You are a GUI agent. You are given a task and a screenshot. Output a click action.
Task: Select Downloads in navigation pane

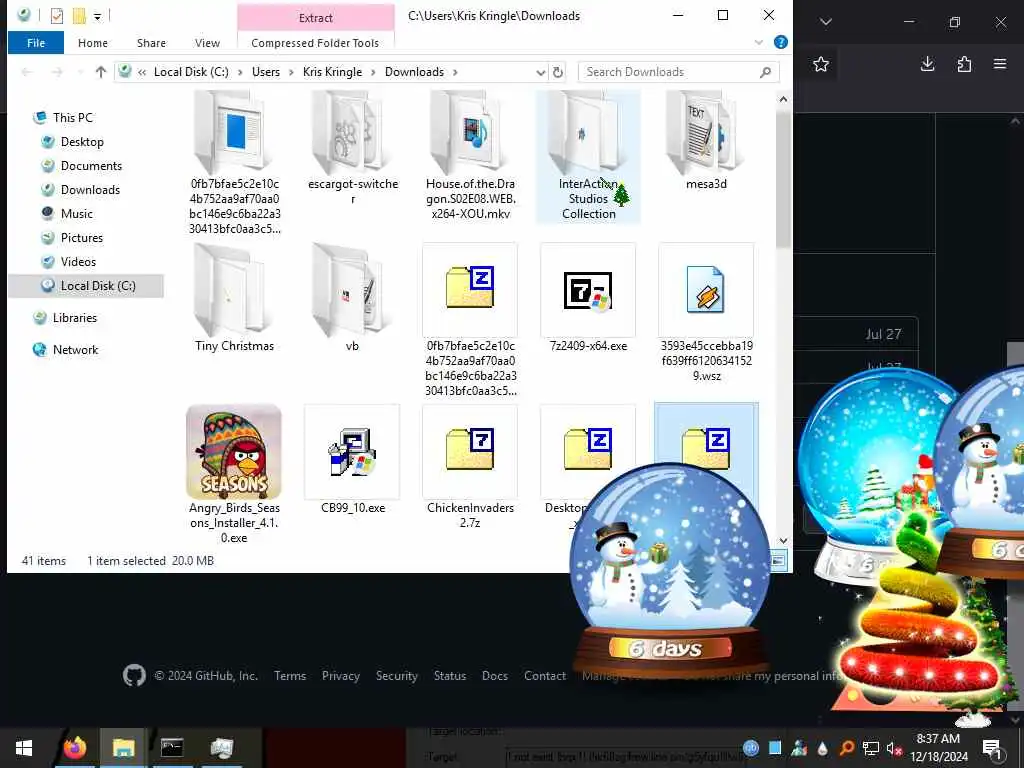[x=90, y=190]
